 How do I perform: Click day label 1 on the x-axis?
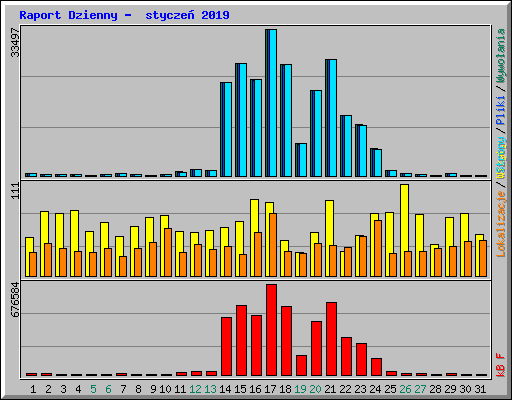point(33,389)
